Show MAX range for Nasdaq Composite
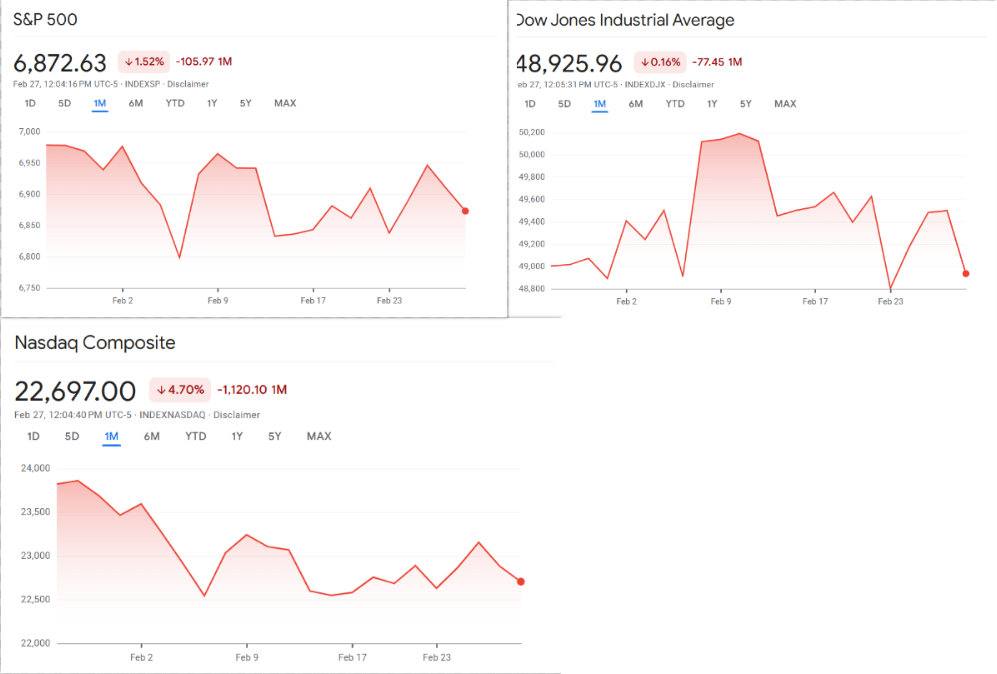Screen dimensions: 997x674 tap(319, 437)
